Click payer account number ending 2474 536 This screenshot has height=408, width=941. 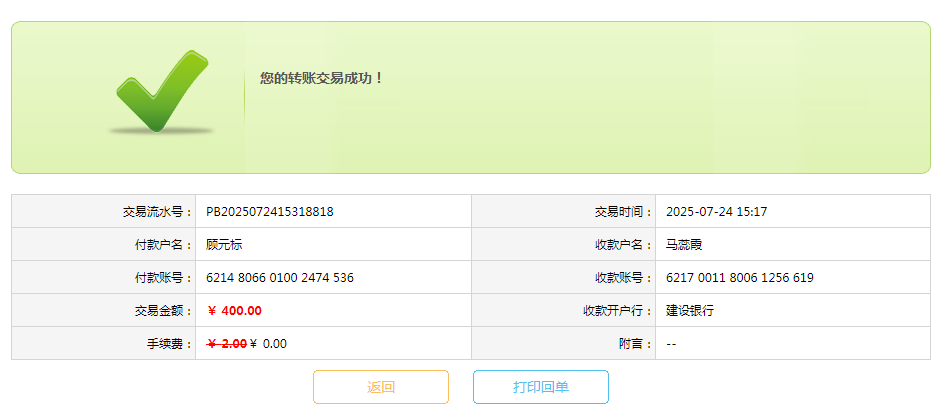point(280,278)
